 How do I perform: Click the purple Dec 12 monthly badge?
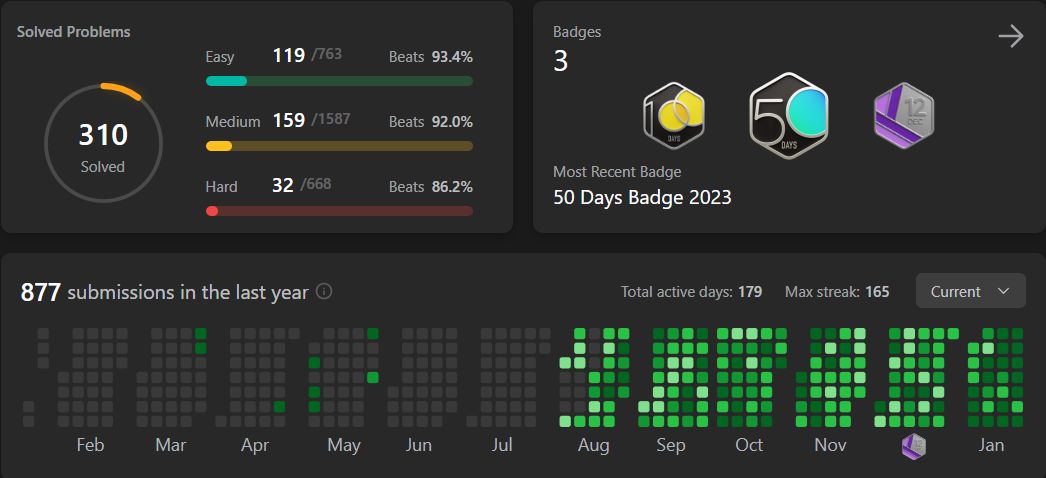(904, 115)
